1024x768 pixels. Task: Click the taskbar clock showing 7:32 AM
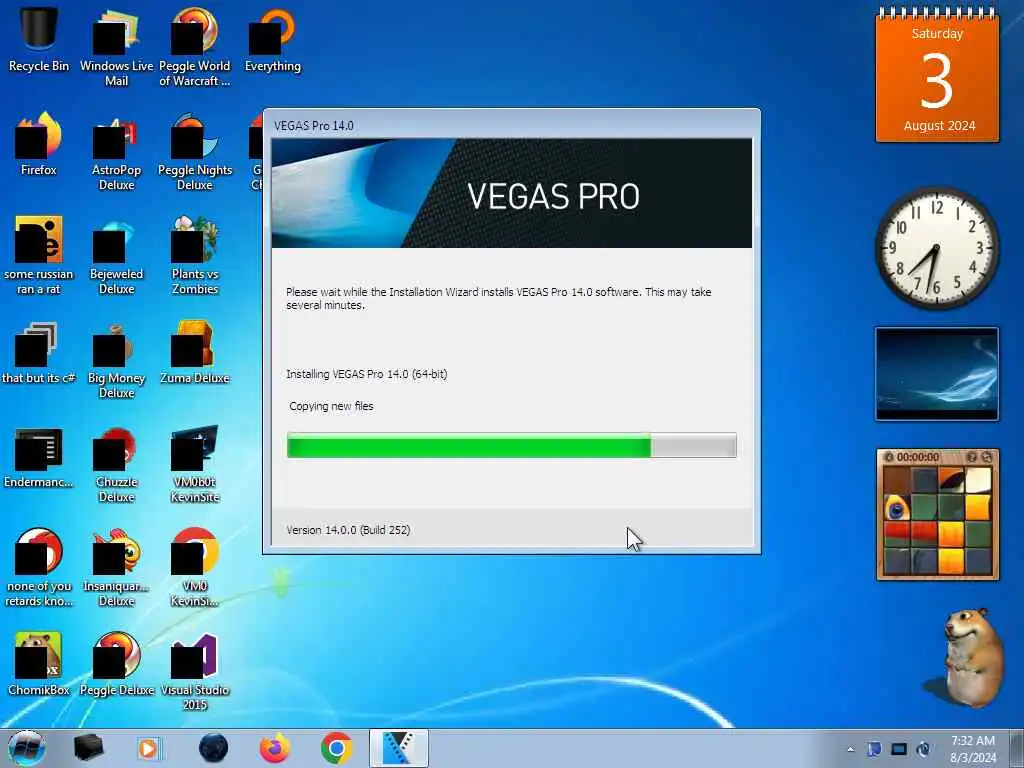tap(972, 749)
